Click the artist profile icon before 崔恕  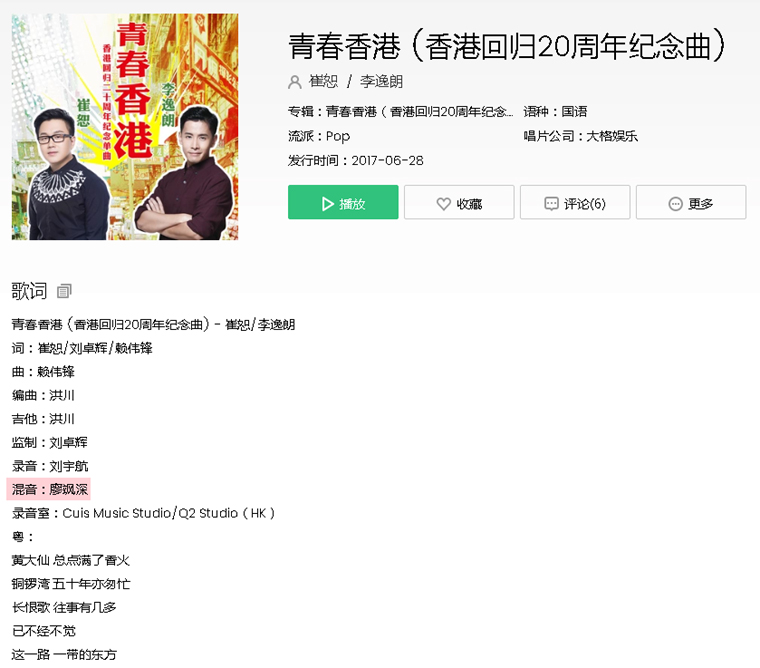(x=295, y=82)
